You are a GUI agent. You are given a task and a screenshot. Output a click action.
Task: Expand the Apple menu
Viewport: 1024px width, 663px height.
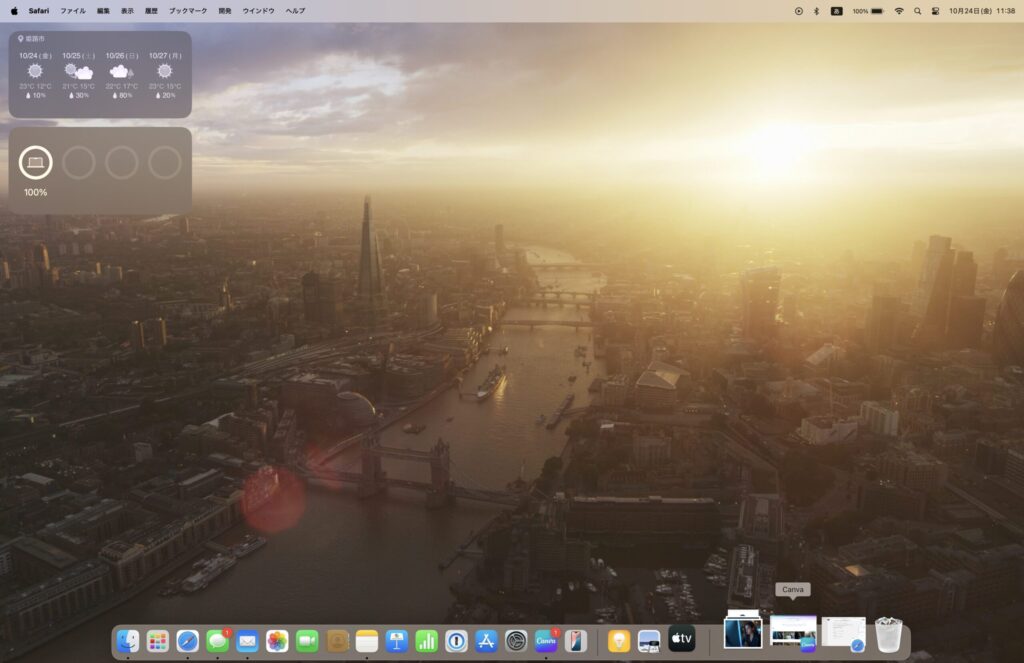(x=14, y=11)
